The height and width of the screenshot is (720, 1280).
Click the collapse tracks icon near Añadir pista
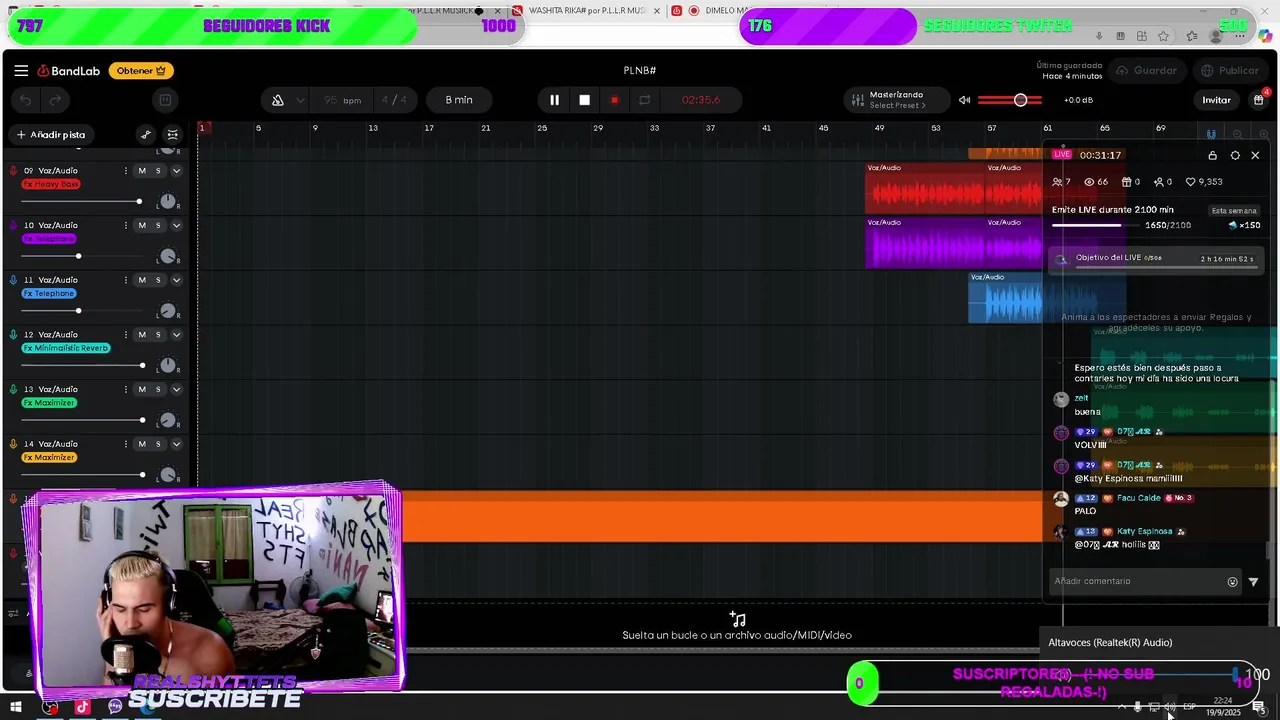[172, 135]
